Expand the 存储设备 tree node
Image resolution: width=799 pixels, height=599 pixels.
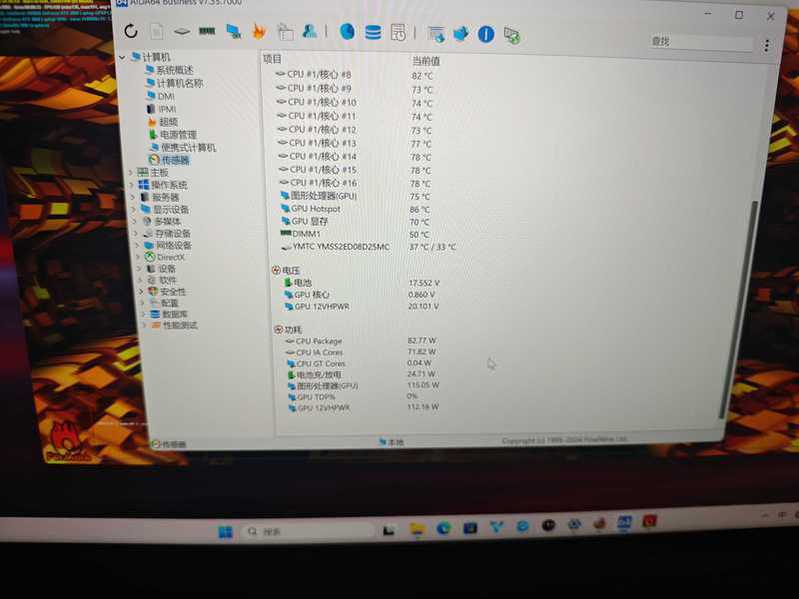pos(137,233)
